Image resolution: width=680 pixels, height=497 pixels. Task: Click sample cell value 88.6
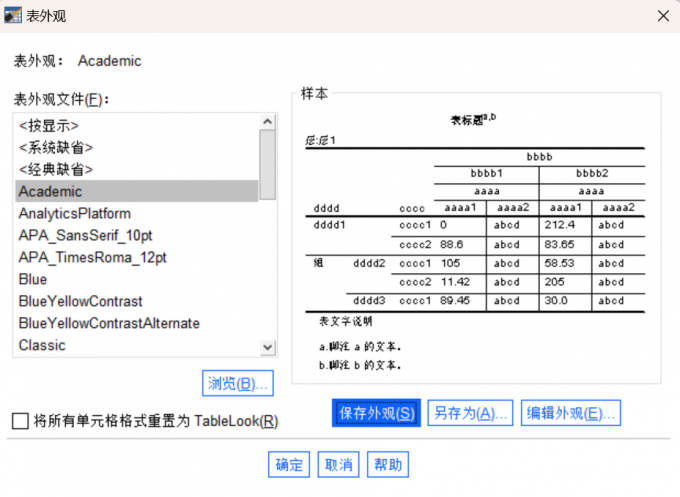pos(451,244)
